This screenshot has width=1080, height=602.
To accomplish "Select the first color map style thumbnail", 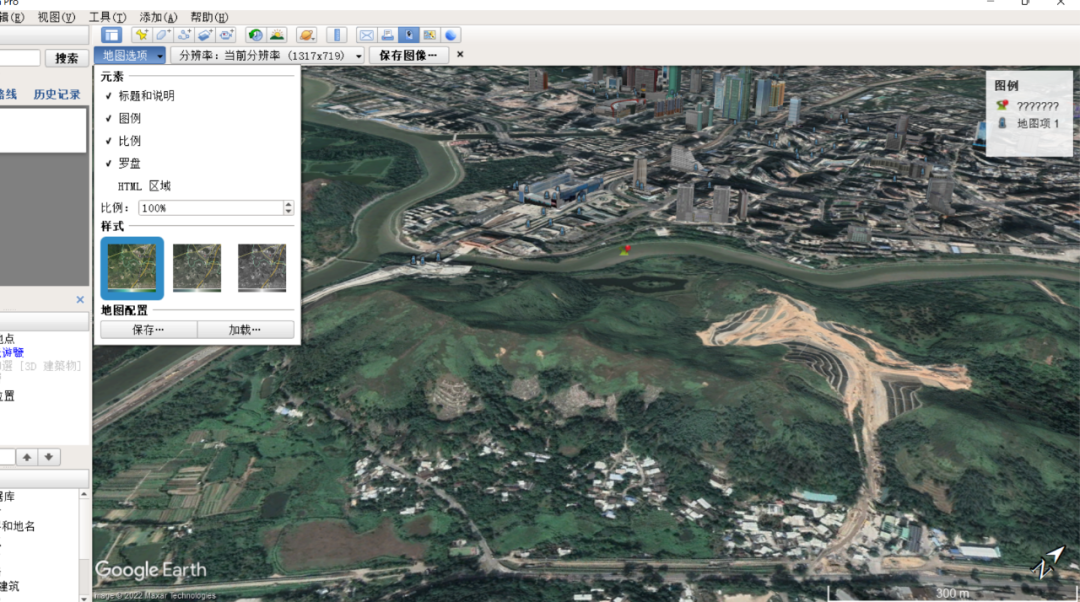I will (x=132, y=268).
